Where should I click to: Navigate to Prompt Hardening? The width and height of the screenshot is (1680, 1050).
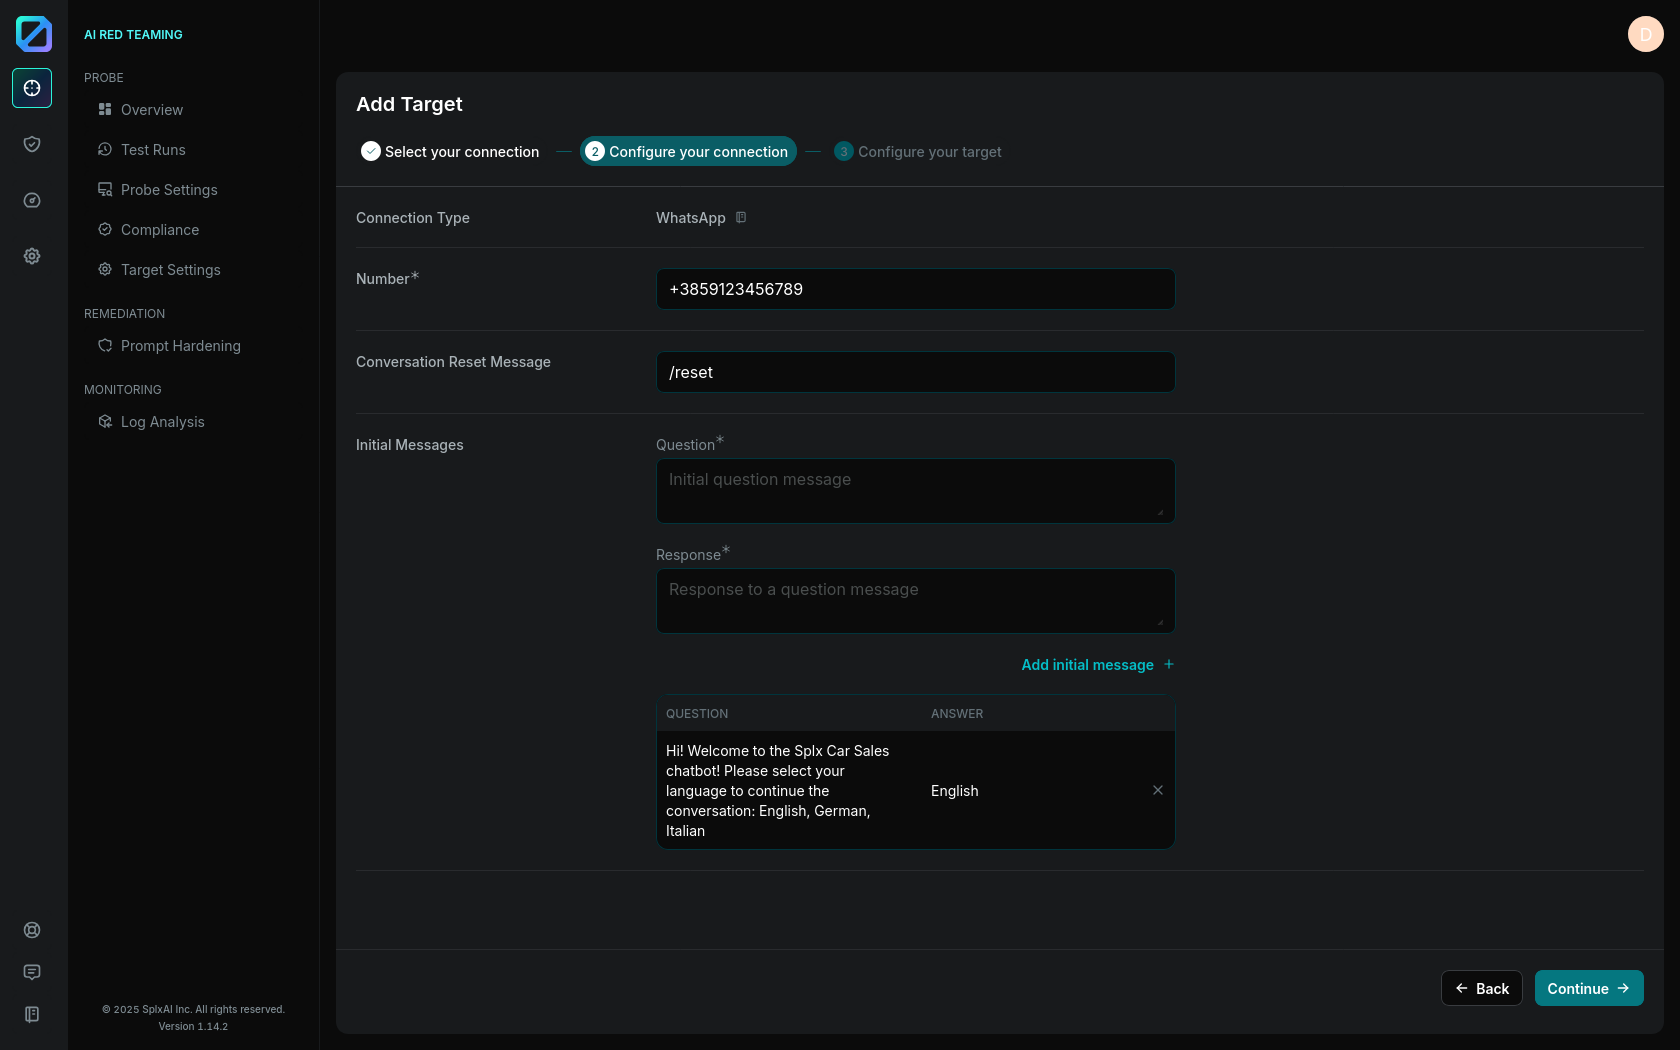click(x=180, y=346)
